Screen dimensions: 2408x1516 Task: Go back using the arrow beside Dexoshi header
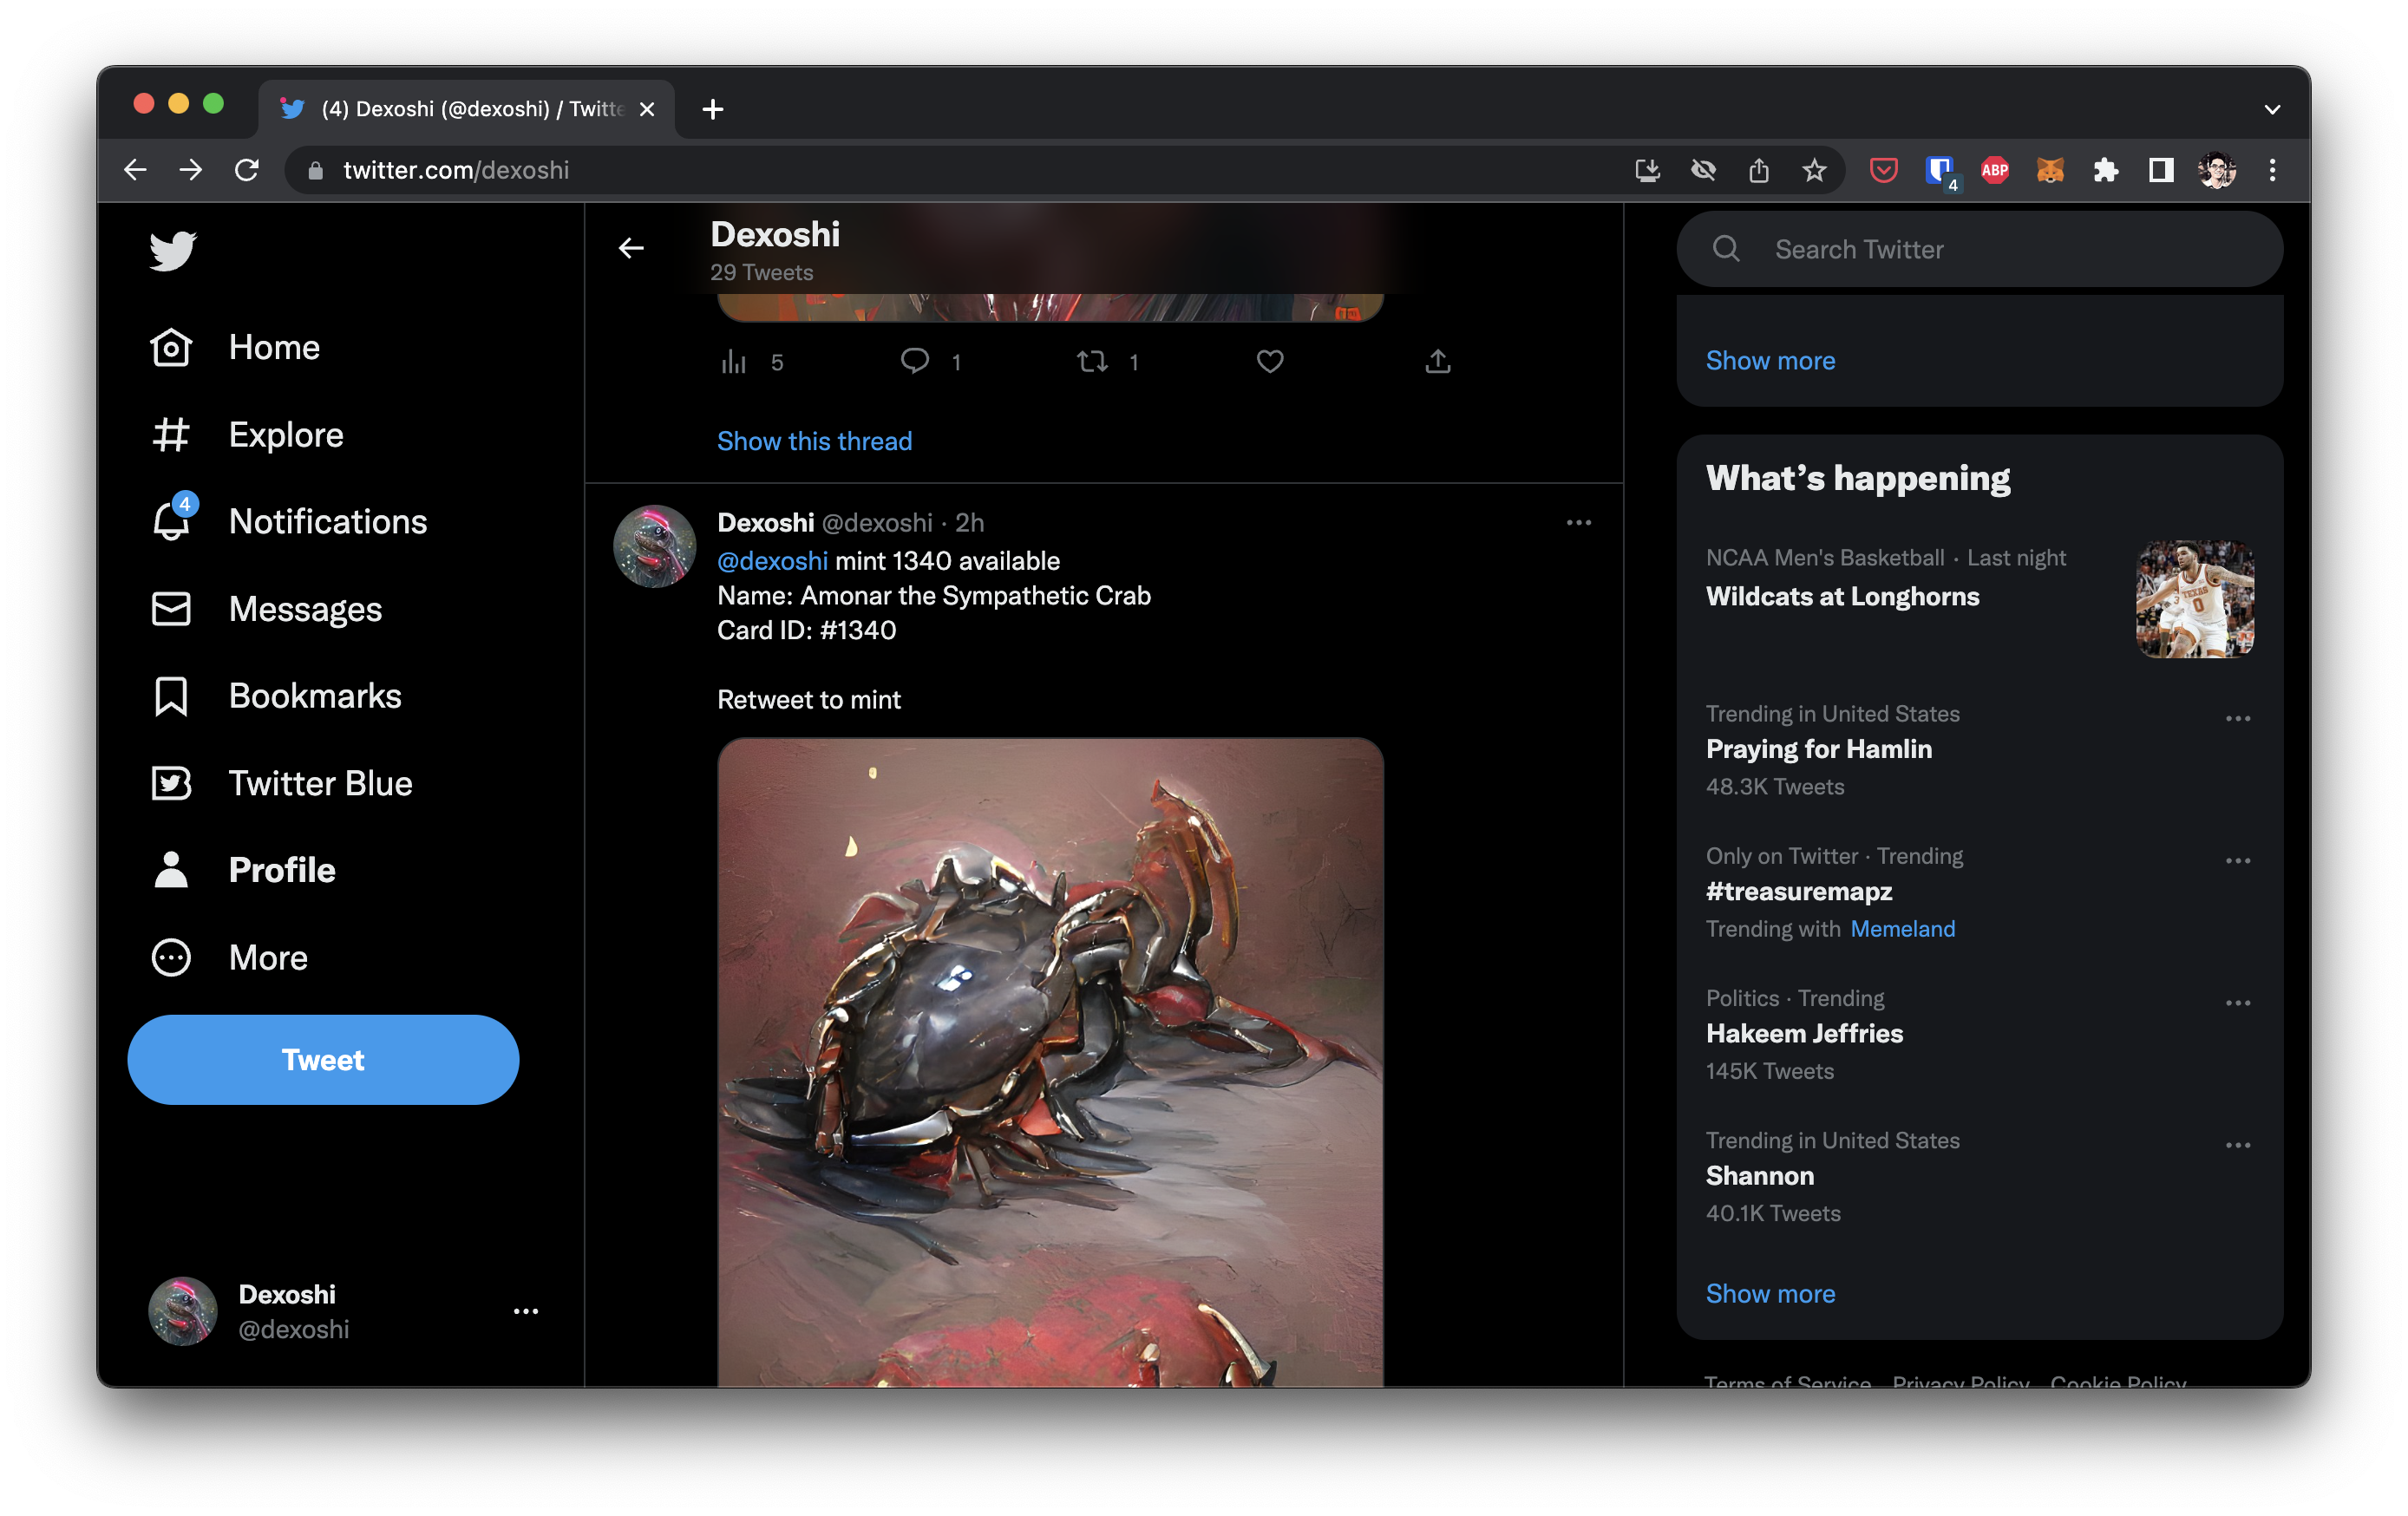(631, 248)
